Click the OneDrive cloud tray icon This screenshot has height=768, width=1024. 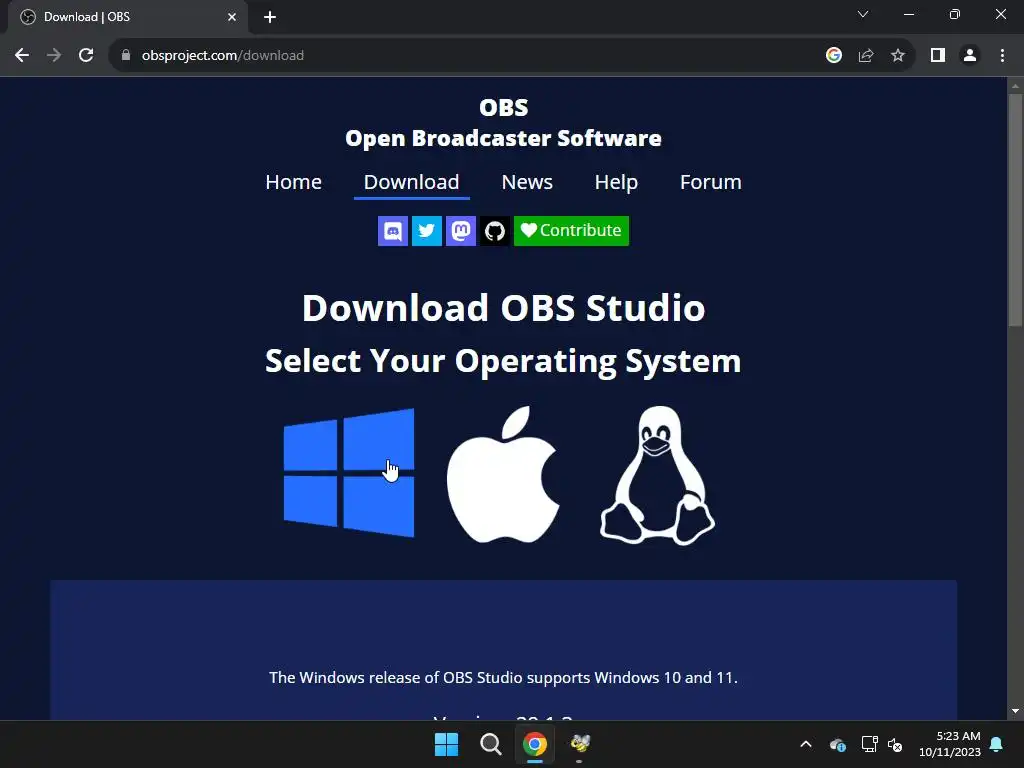[x=838, y=744]
